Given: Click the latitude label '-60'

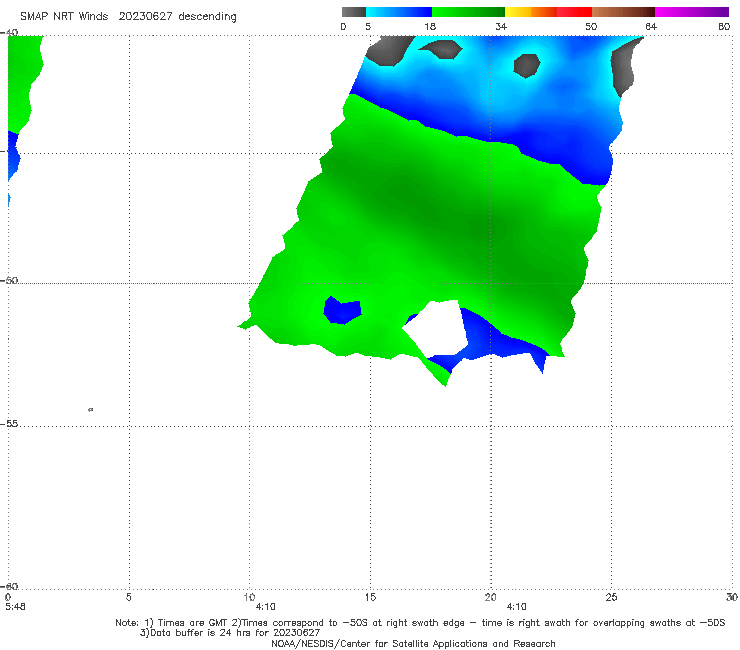Looking at the screenshot, I should click(9, 586).
